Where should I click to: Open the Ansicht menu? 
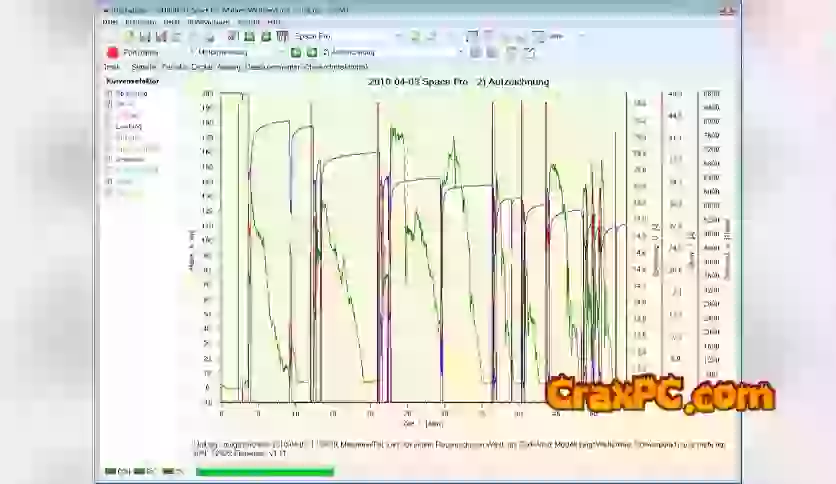point(248,22)
